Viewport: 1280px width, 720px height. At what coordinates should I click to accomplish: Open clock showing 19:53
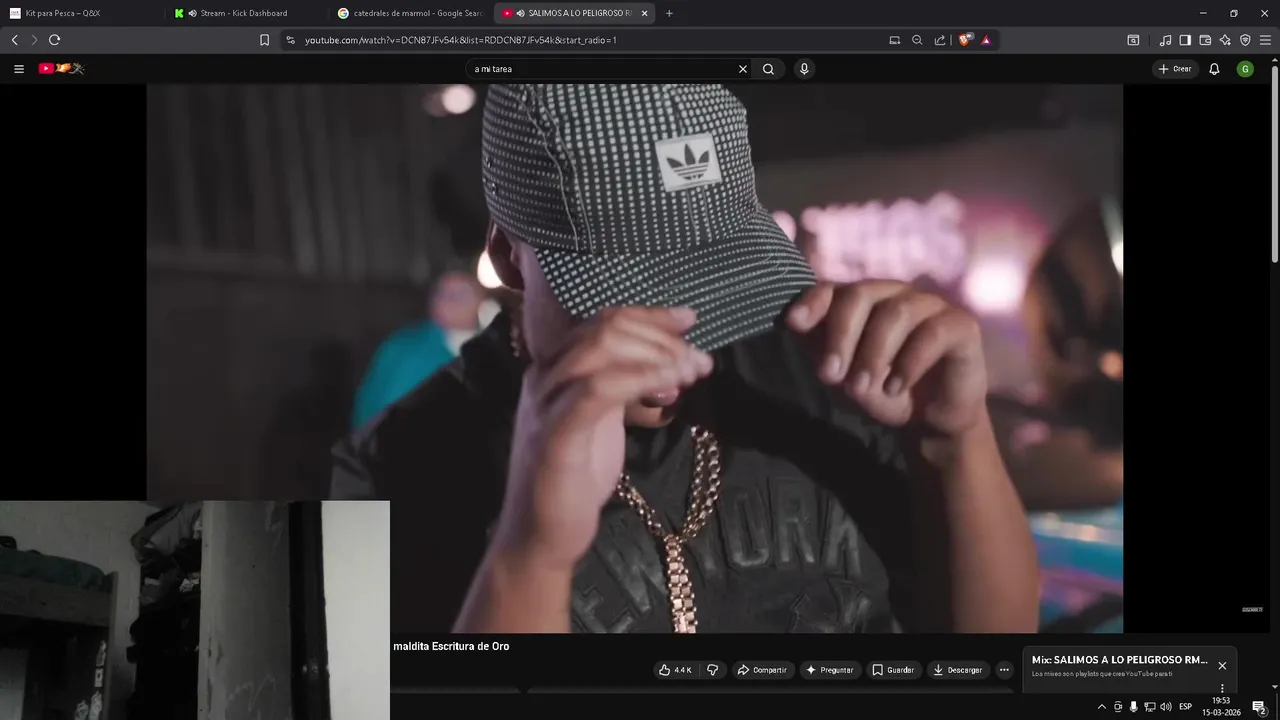[x=1221, y=706]
